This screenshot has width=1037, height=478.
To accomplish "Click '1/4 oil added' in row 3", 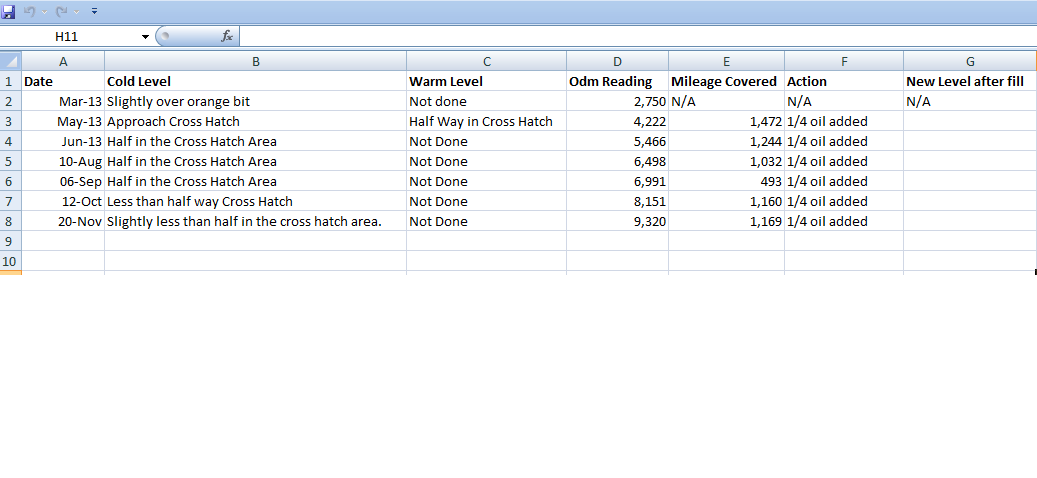I will [x=845, y=121].
